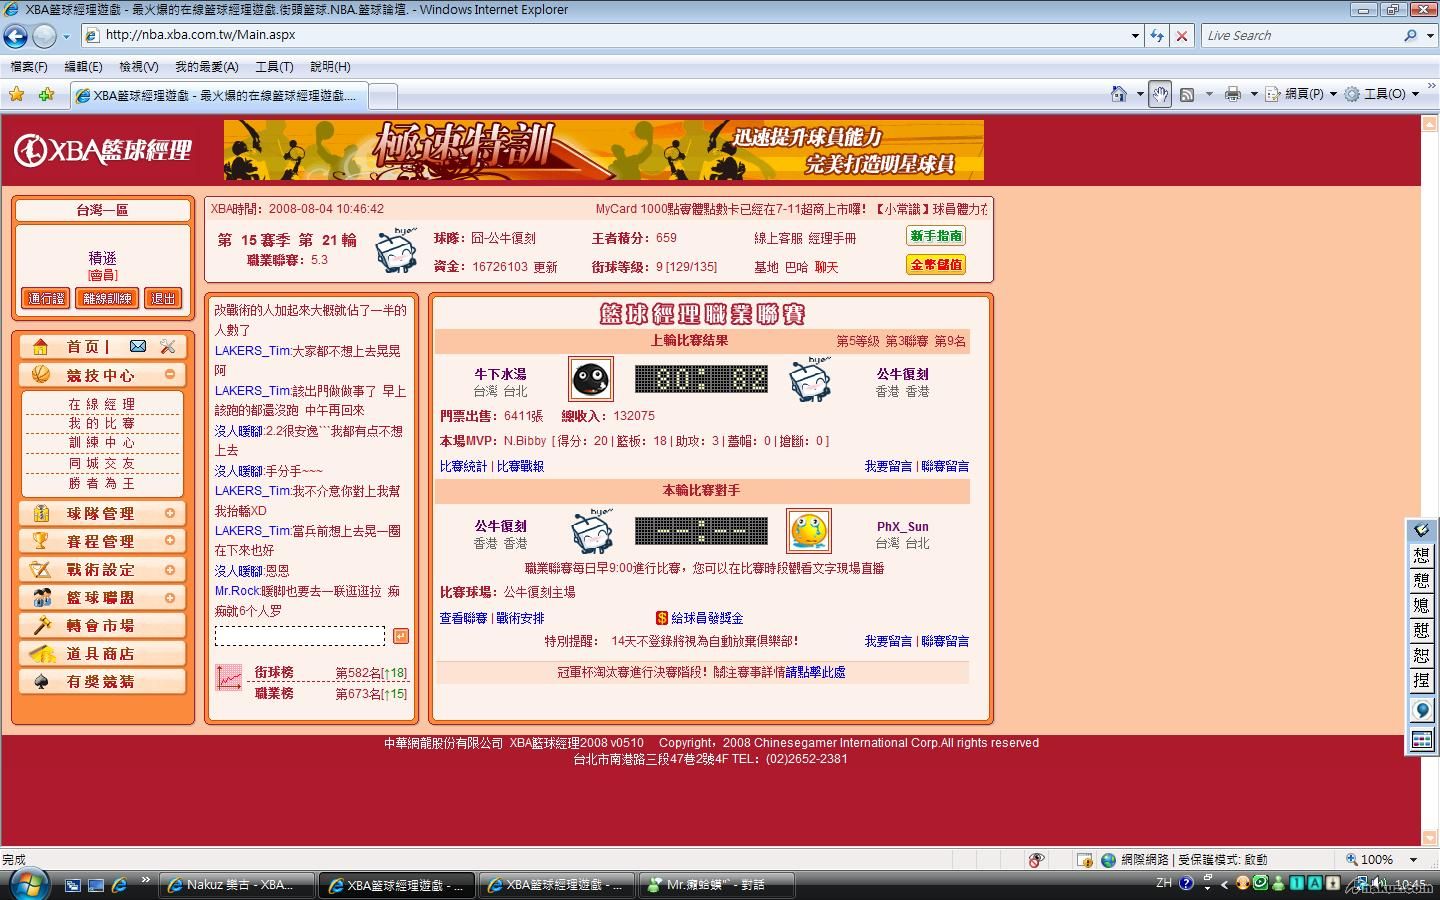Open the address bar history dropdown
Image resolution: width=1440 pixels, height=900 pixels.
[x=1135, y=35]
